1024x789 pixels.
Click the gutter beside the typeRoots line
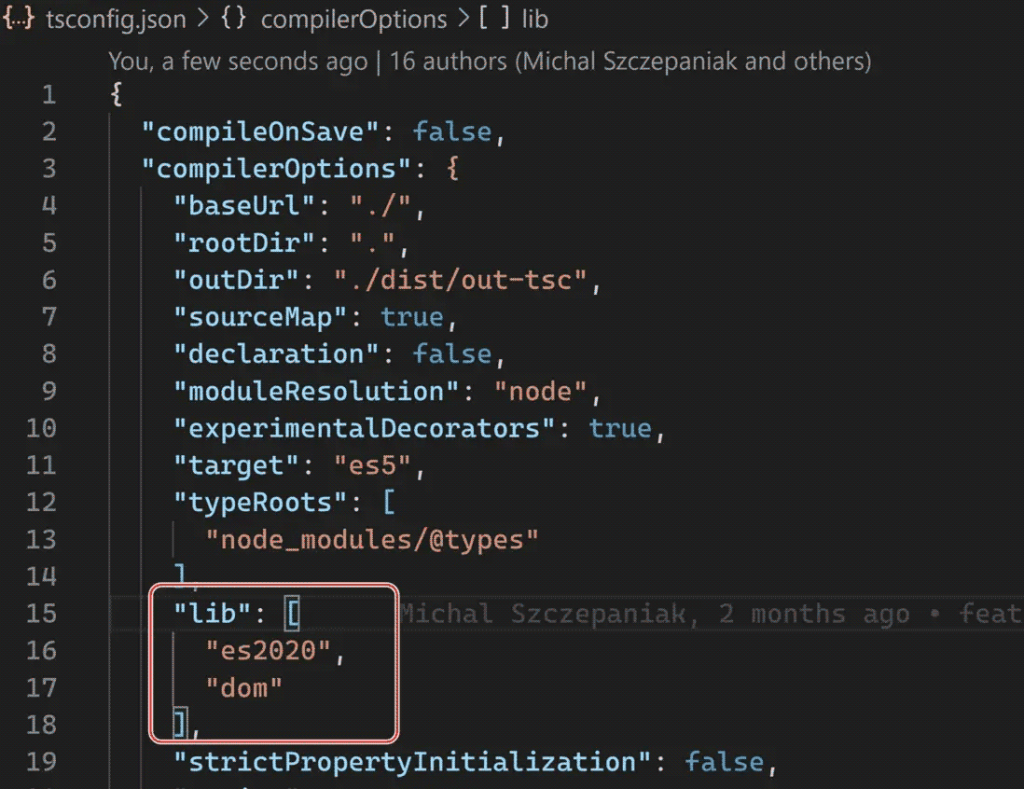41,502
